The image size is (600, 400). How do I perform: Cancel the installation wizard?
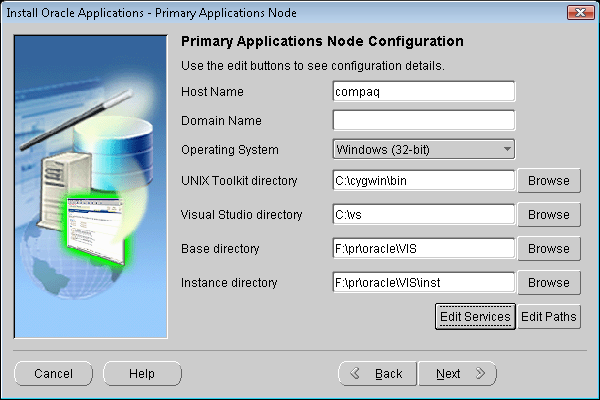(x=54, y=374)
